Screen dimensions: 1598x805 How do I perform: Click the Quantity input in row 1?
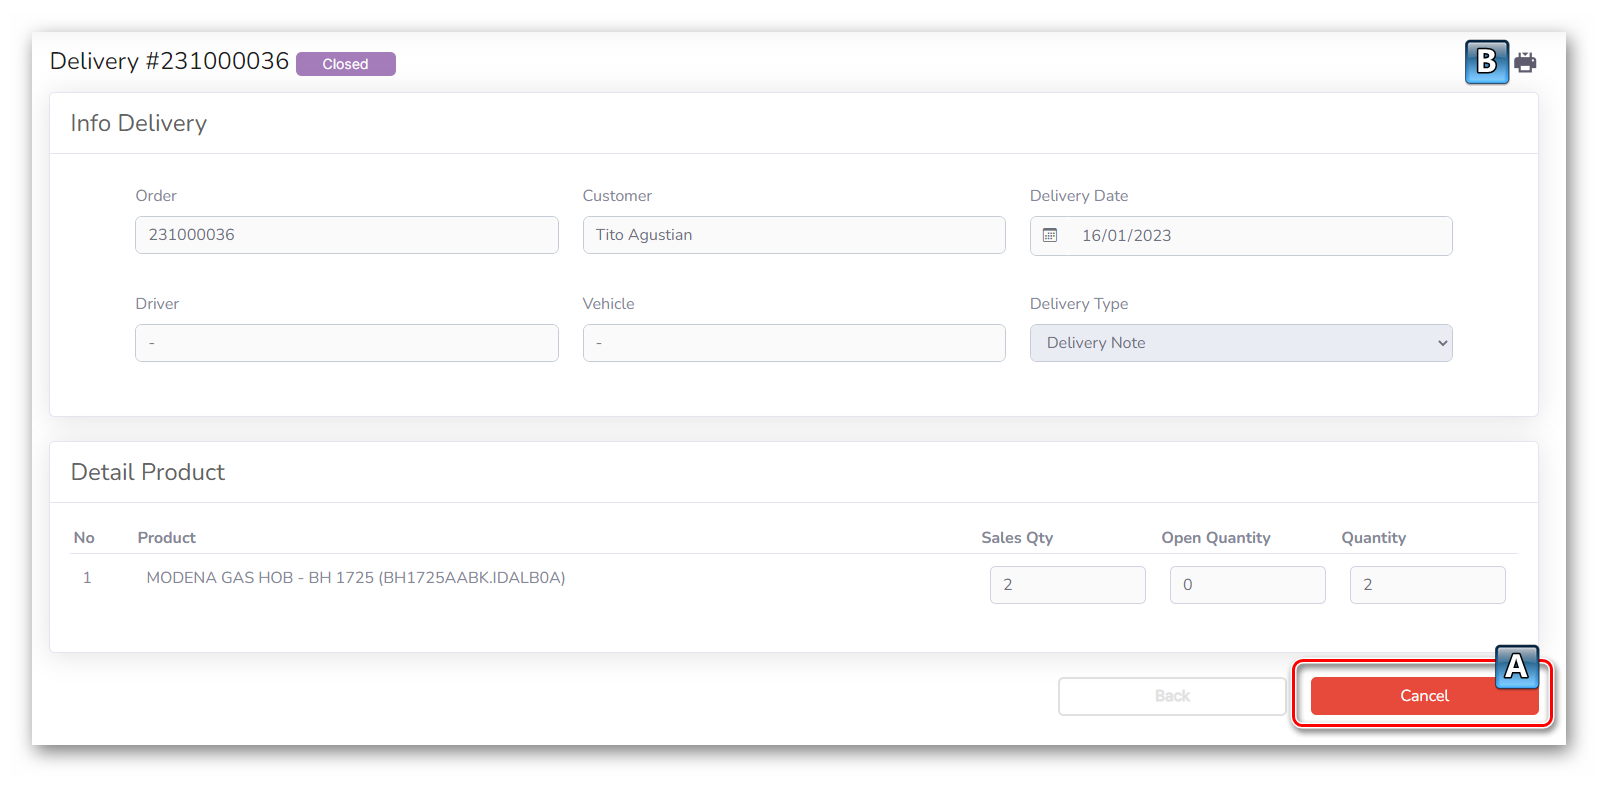(x=1427, y=585)
